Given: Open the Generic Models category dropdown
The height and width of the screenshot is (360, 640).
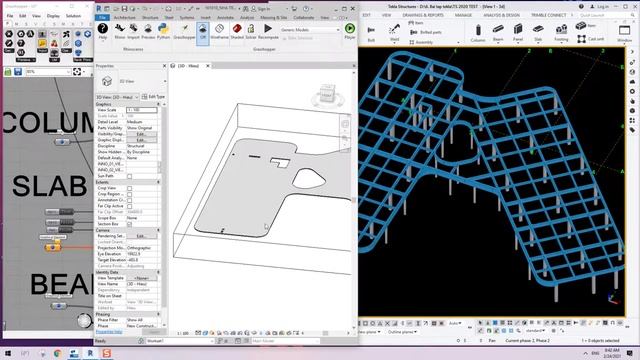Looking at the screenshot, I should pyautogui.click(x=310, y=30).
